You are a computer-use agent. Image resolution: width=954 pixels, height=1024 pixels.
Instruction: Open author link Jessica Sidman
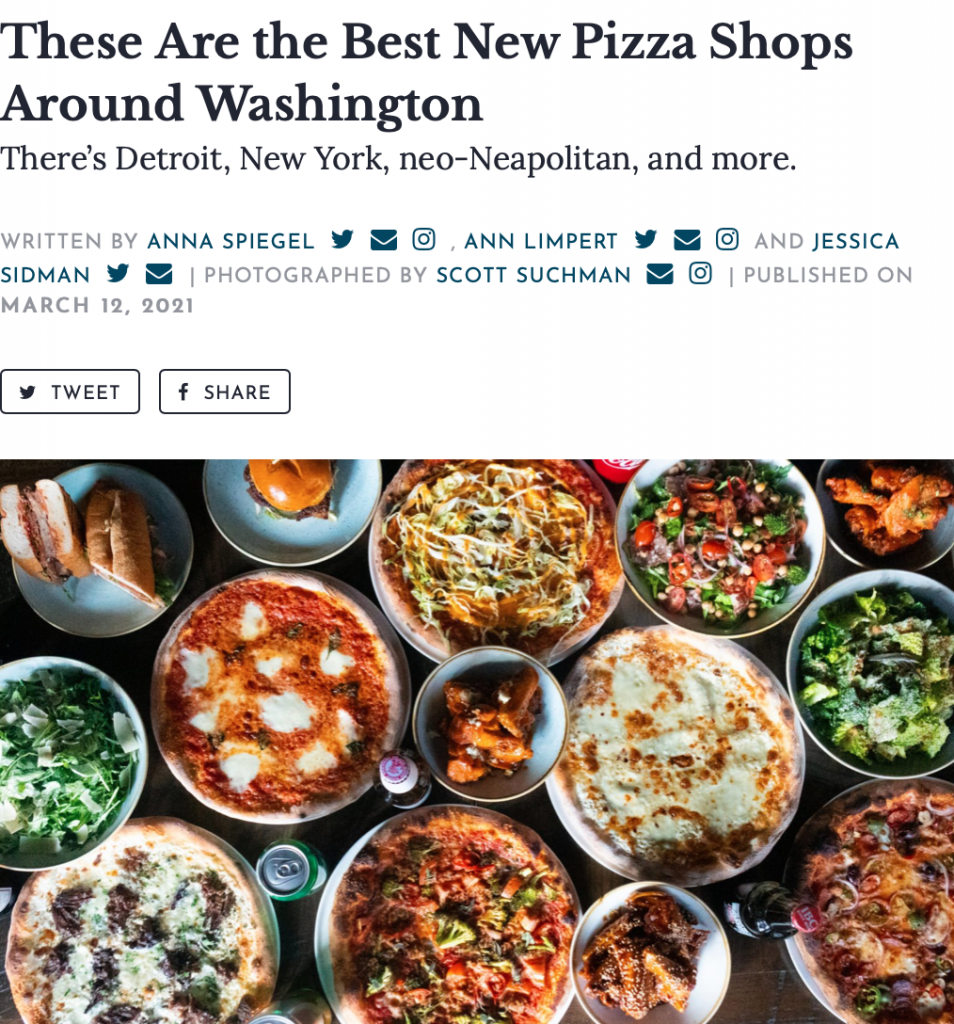click(x=449, y=258)
